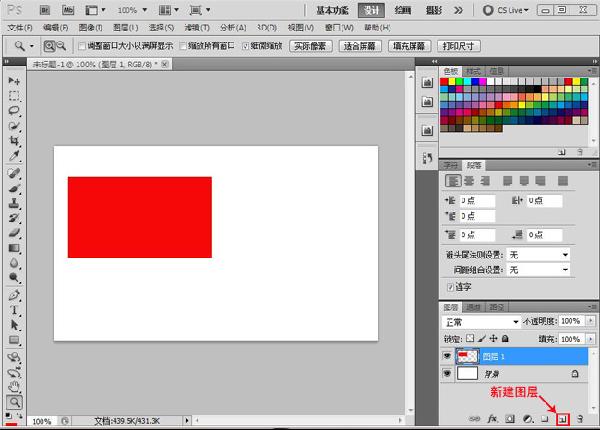Viewport: 600px width, 430px height.
Task: Switch to the 样式 panel tab
Action: tap(473, 71)
